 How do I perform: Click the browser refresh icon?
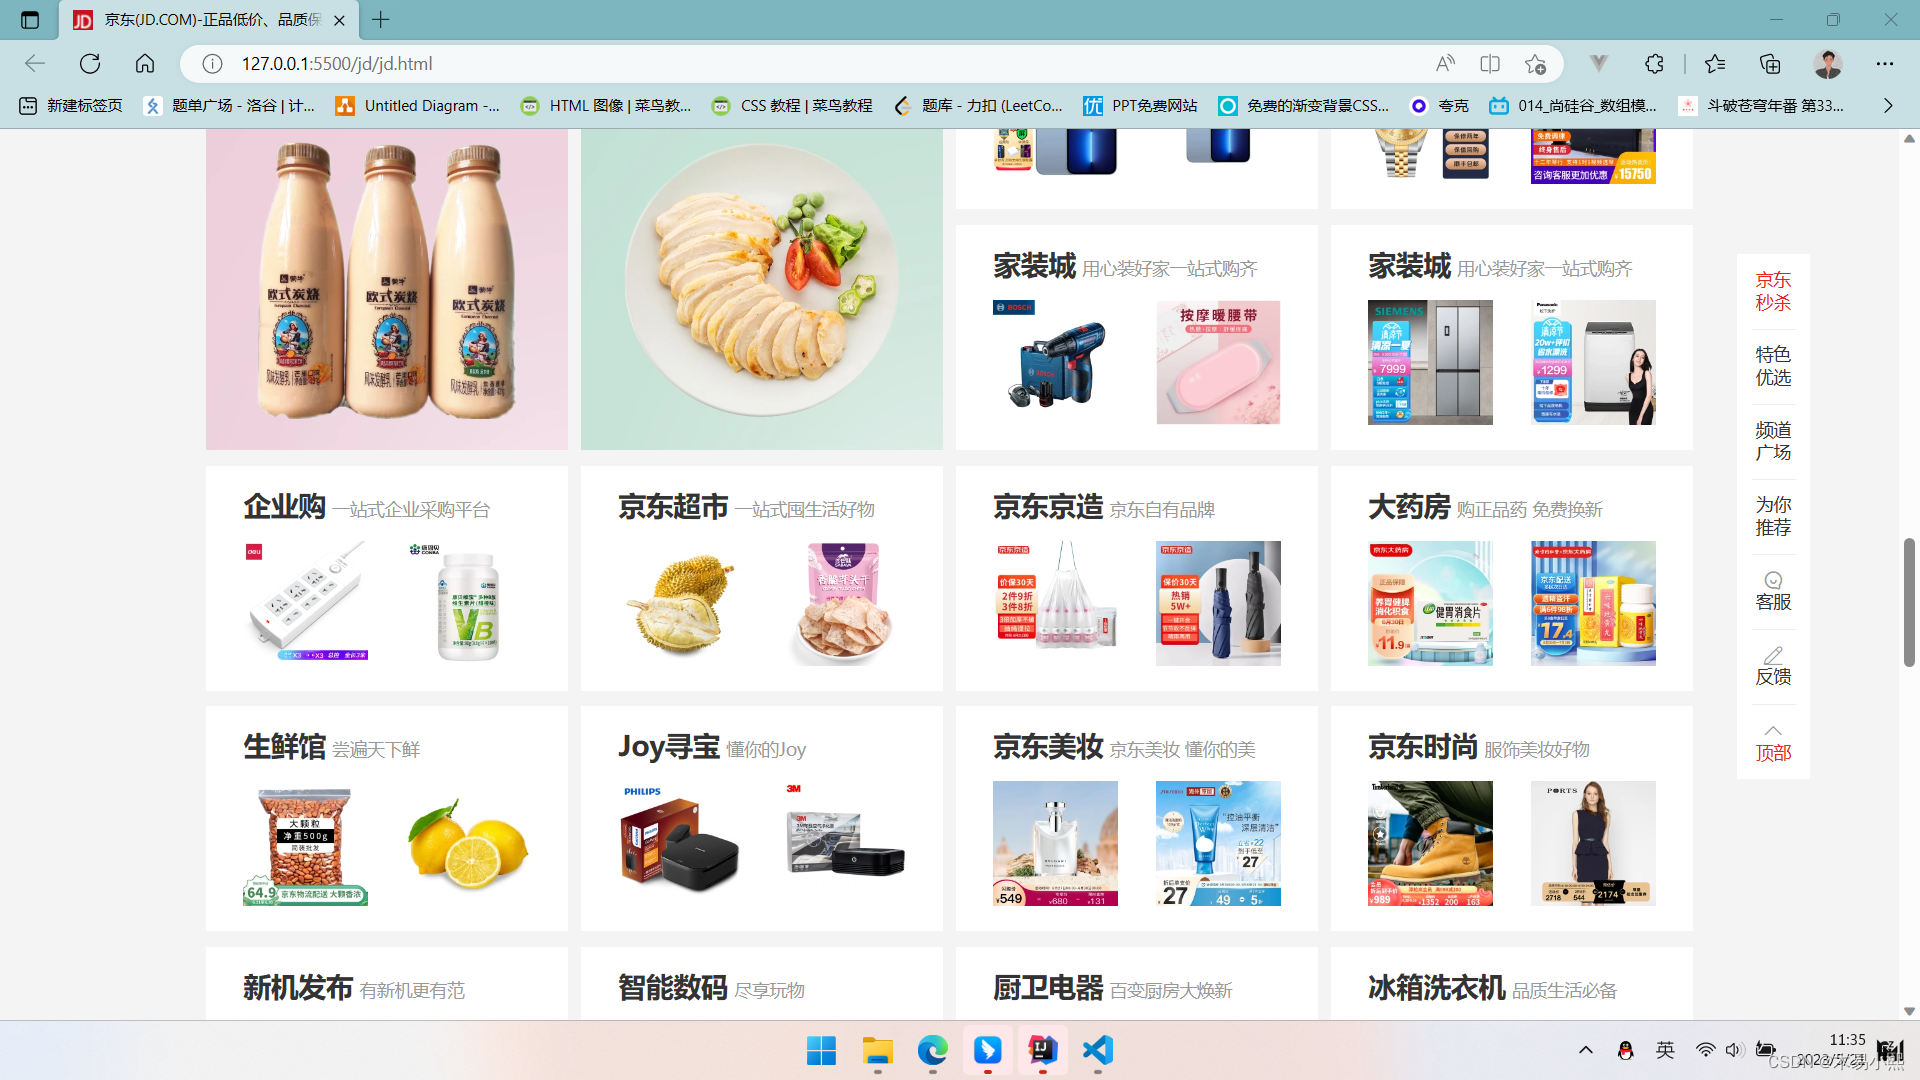[x=90, y=64]
